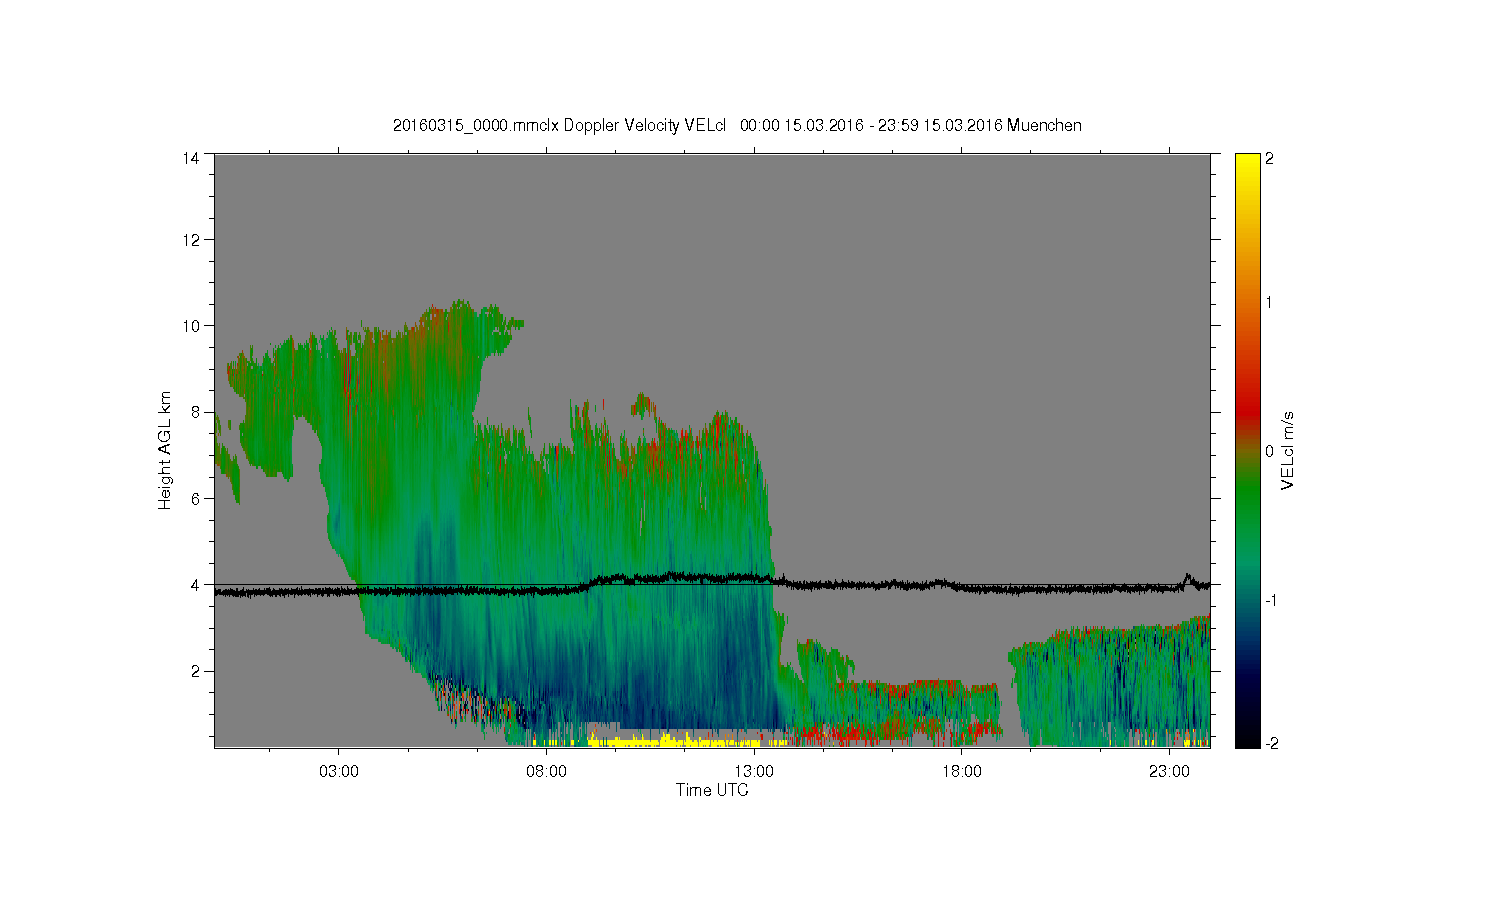
Task: Click the 23:00 time tick label
Action: pyautogui.click(x=1169, y=772)
